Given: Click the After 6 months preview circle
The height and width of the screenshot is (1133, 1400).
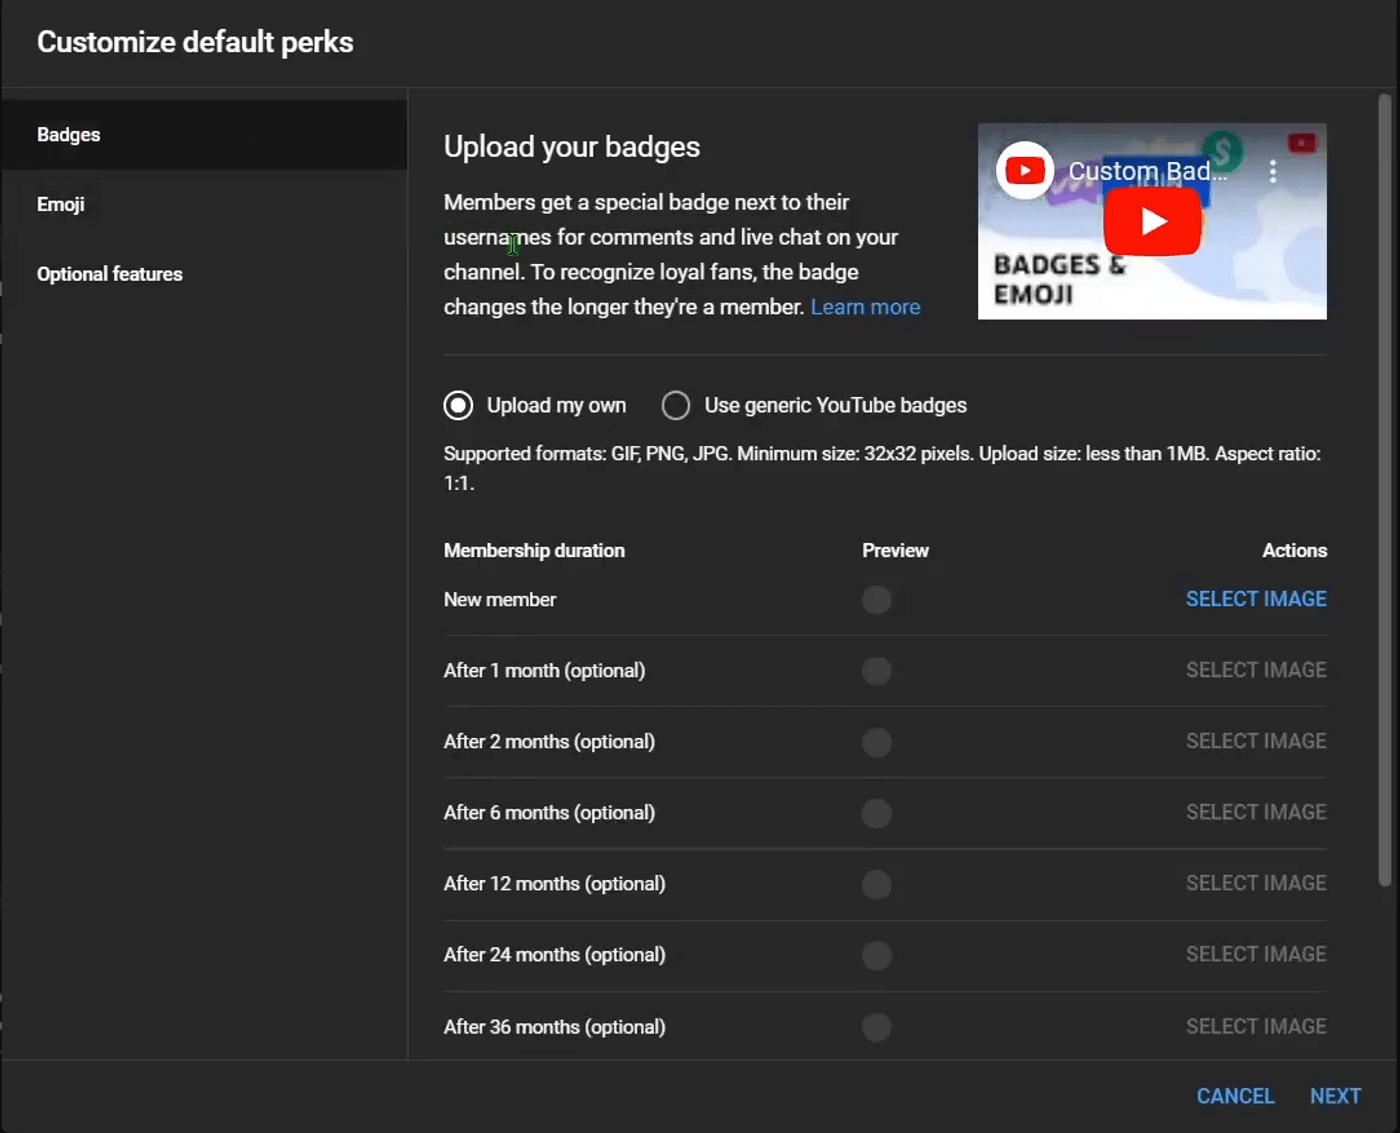Looking at the screenshot, I should [876, 813].
